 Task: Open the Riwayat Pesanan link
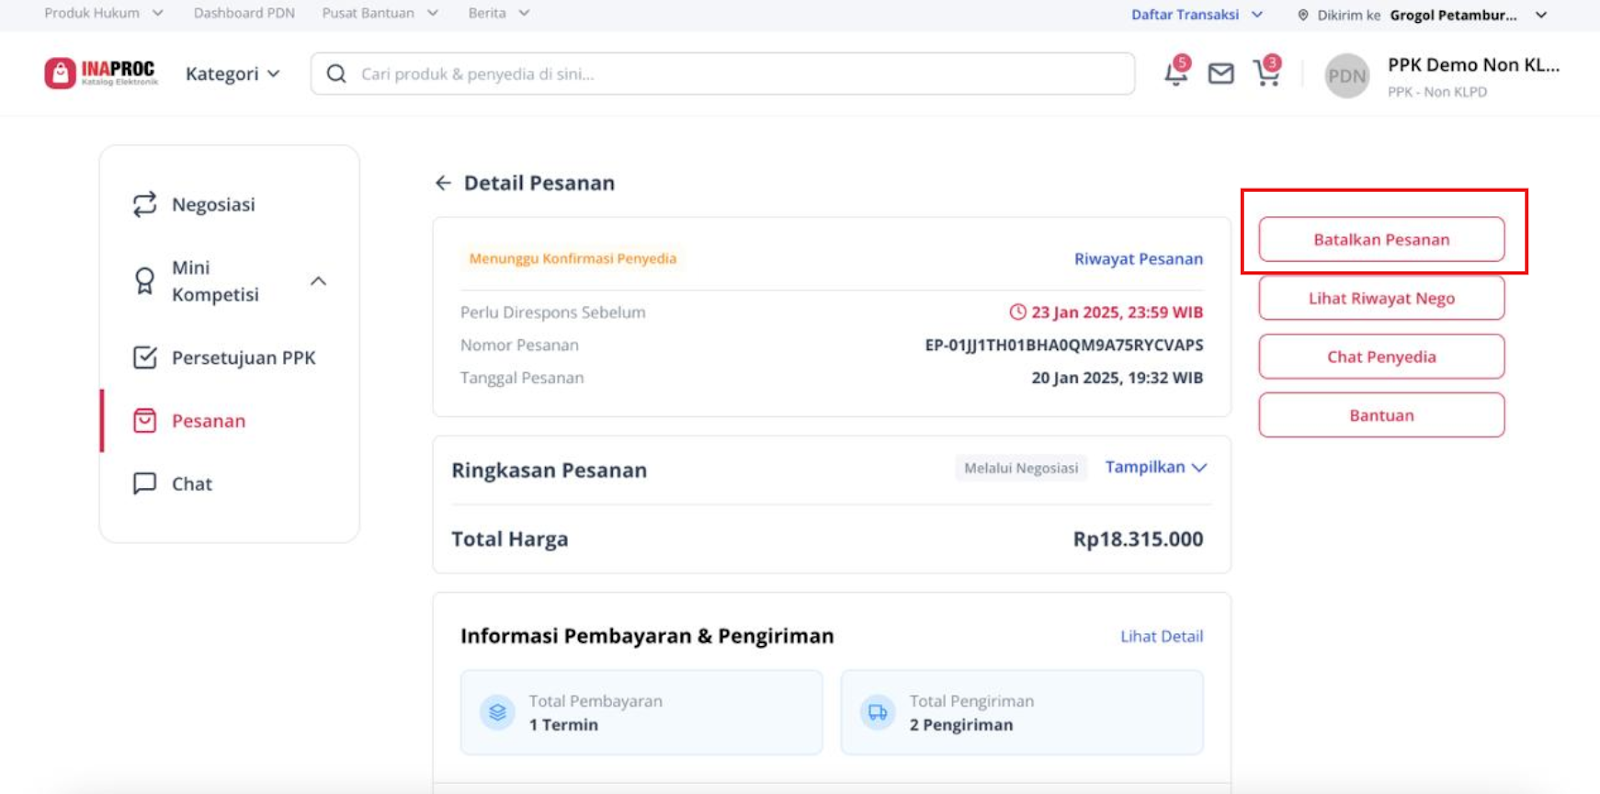pos(1138,259)
